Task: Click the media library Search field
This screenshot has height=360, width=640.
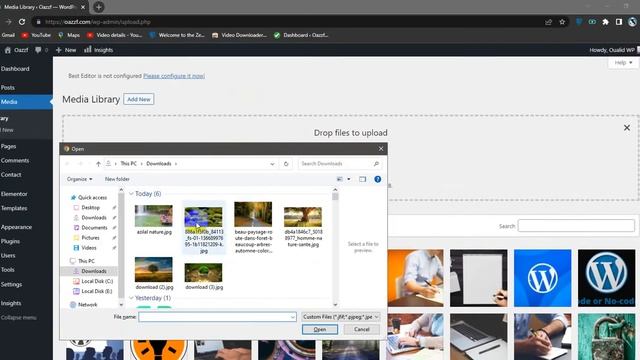Action: [576, 226]
